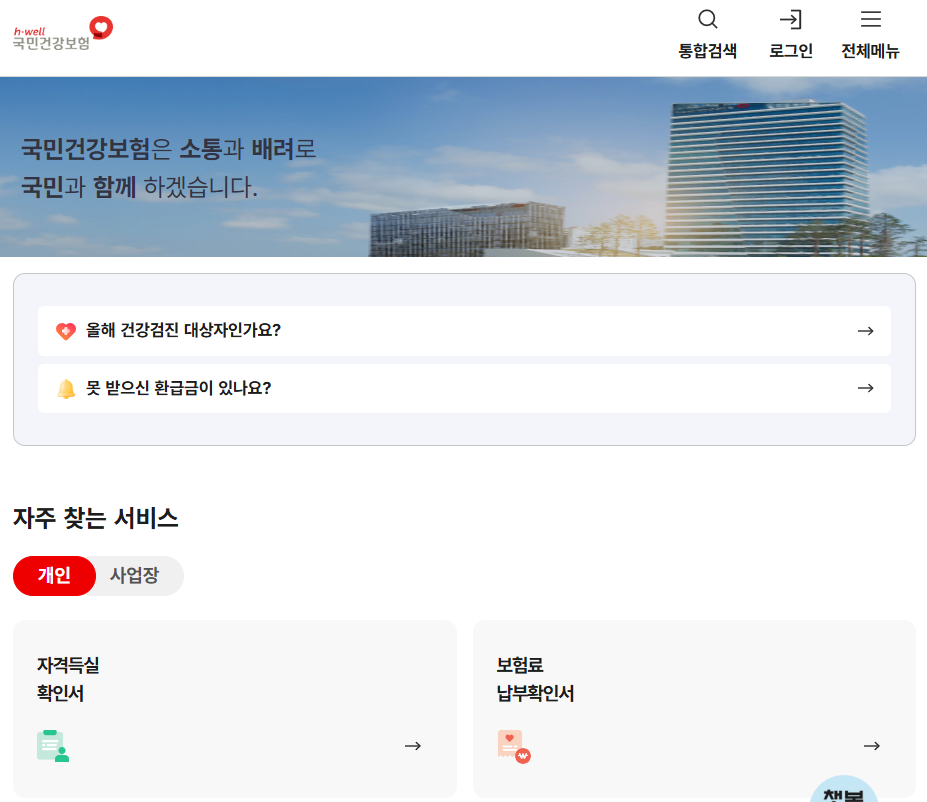Screen dimensions: 927x802
Task: Click heart icon beside 건강검진 대상자 question
Action: [x=66, y=331]
